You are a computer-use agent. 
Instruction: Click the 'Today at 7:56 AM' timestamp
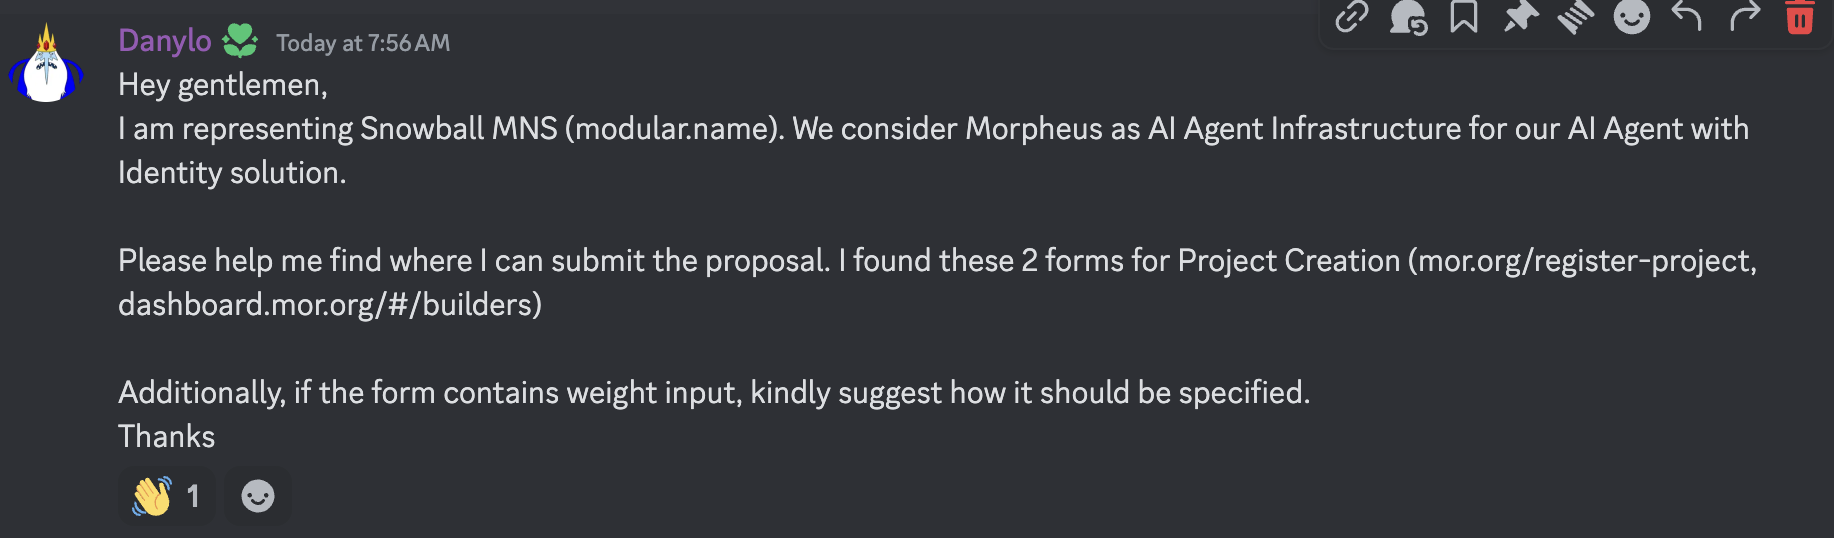[363, 43]
